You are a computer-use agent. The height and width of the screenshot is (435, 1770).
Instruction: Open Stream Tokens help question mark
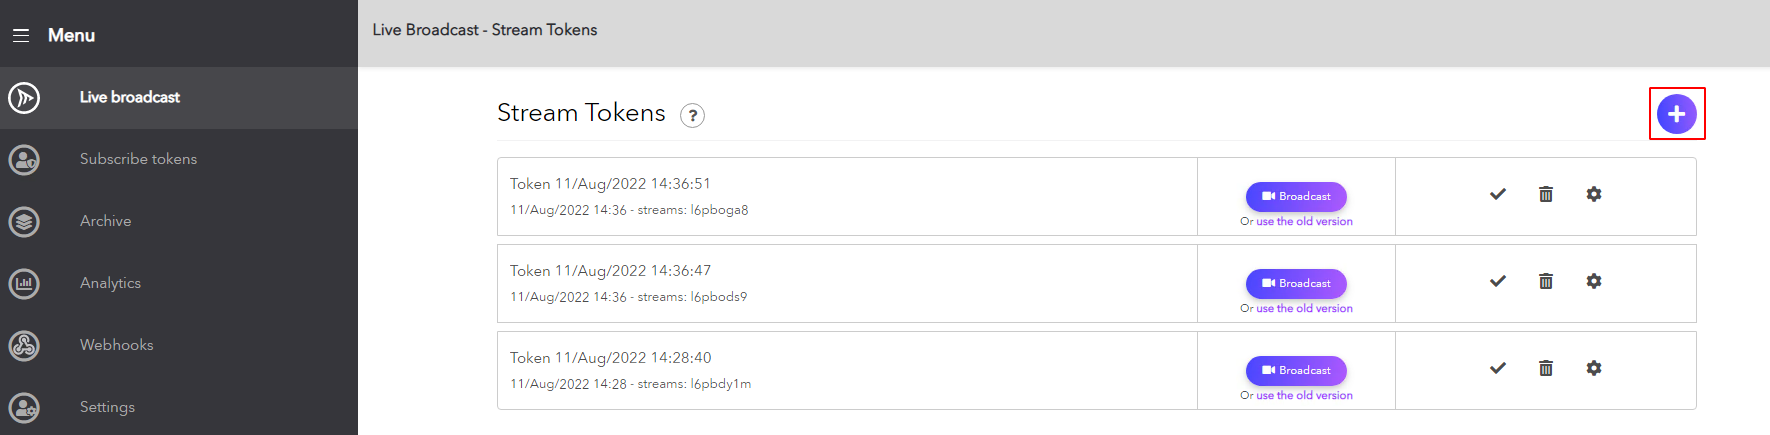(692, 115)
